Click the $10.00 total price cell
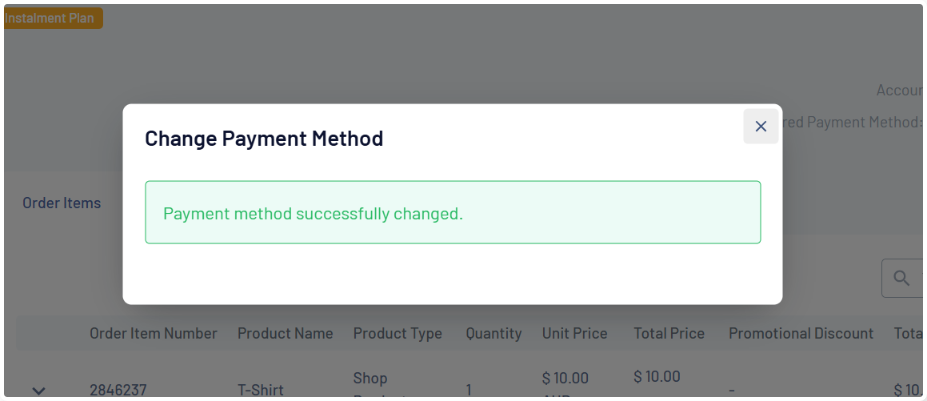The width and height of the screenshot is (927, 401). [x=657, y=377]
